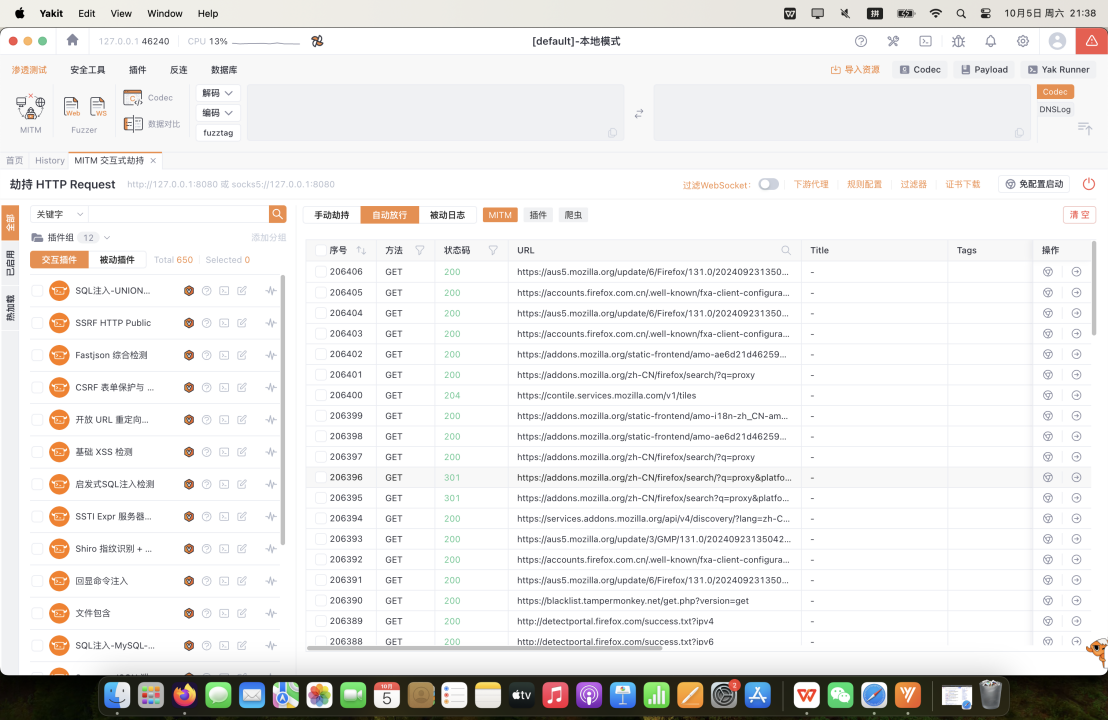Viewport: 1108px width, 720px height.
Task: Click the notification bell icon
Action: [990, 41]
